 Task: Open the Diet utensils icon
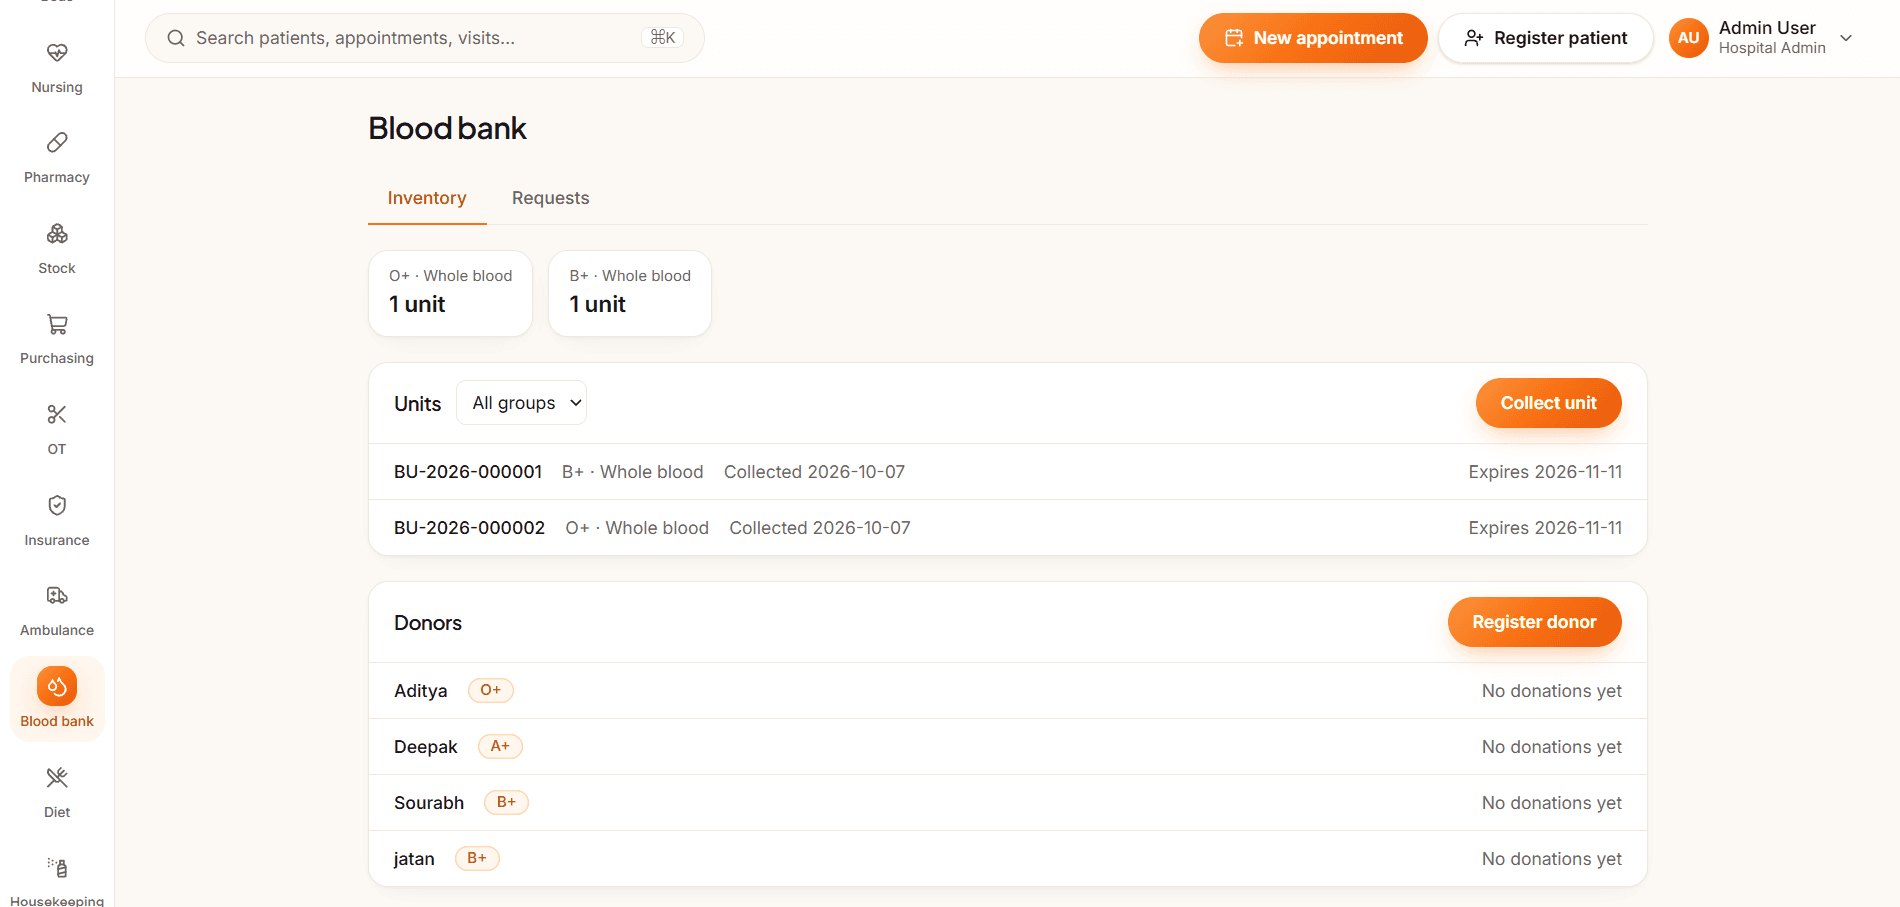click(x=57, y=777)
